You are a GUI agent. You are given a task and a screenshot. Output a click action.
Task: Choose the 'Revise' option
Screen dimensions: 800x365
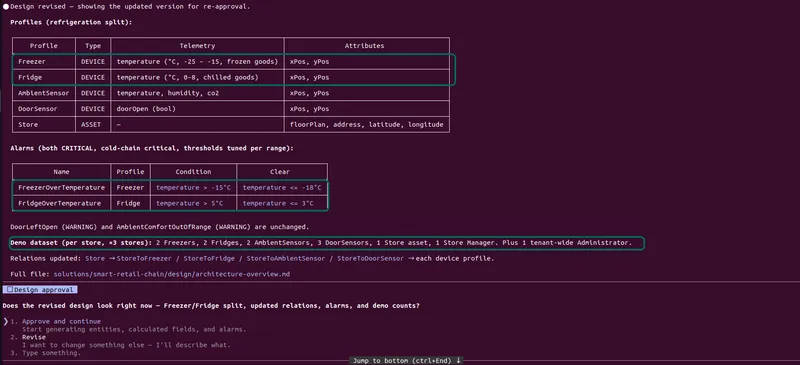(x=34, y=337)
